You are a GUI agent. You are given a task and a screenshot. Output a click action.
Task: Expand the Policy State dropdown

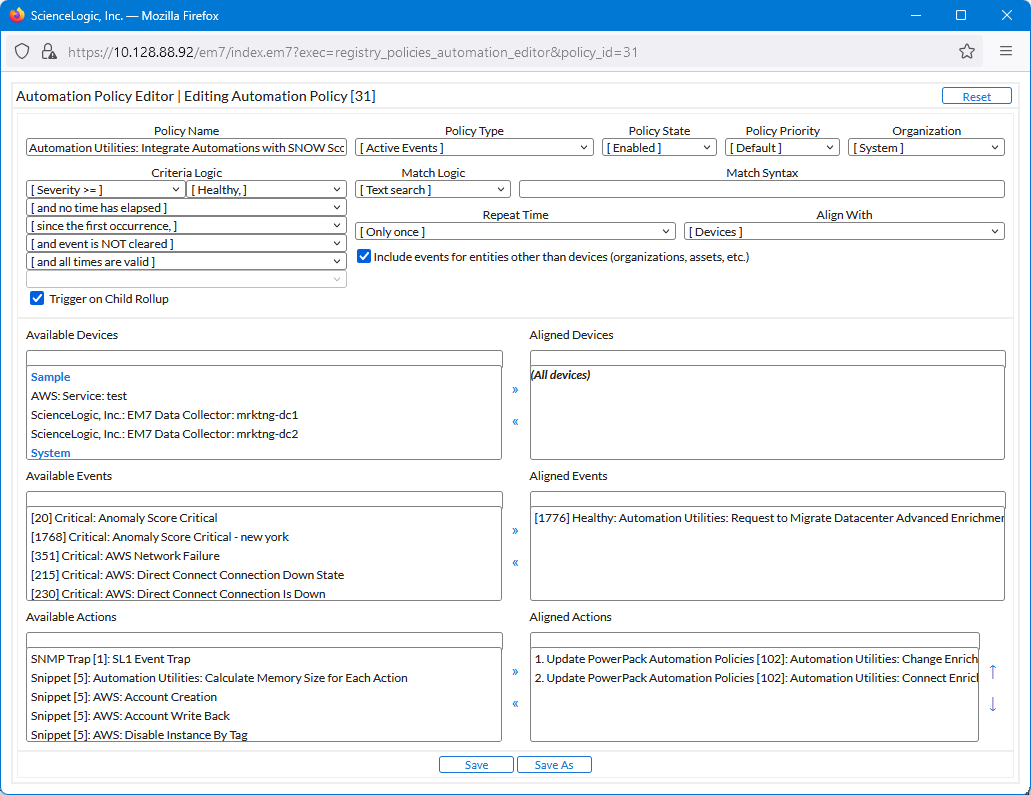point(659,148)
